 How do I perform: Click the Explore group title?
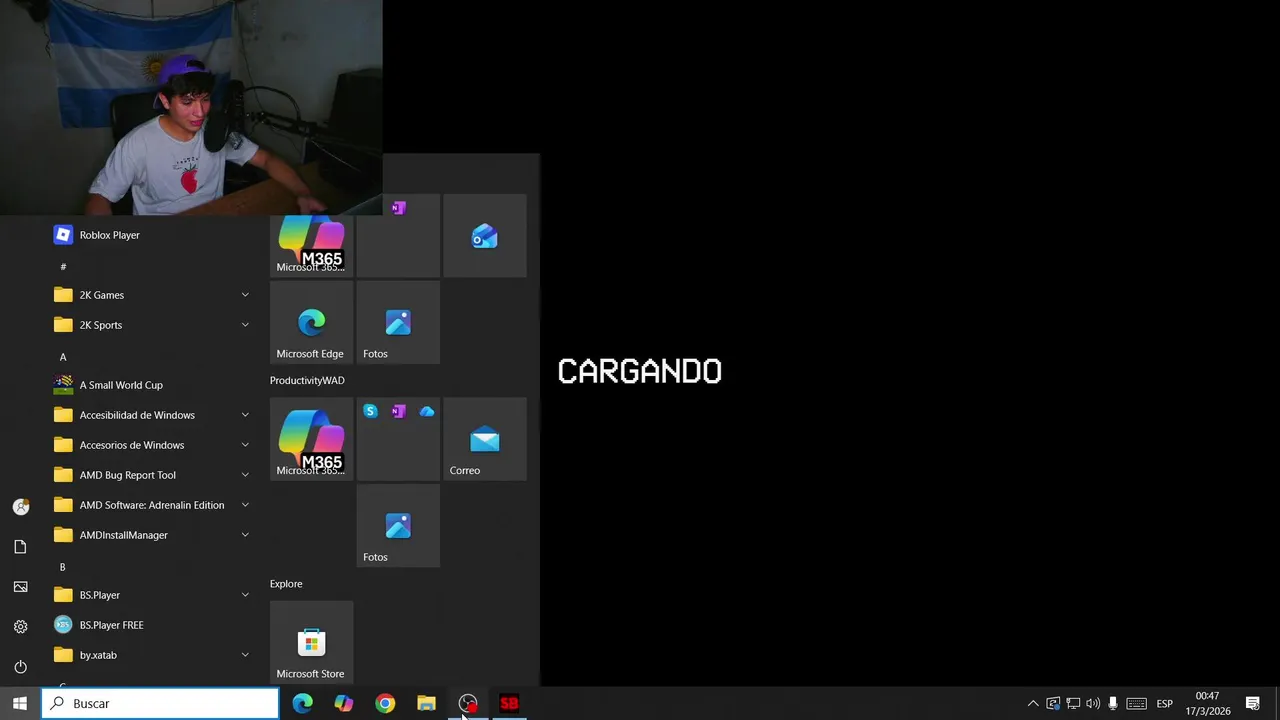(x=286, y=584)
